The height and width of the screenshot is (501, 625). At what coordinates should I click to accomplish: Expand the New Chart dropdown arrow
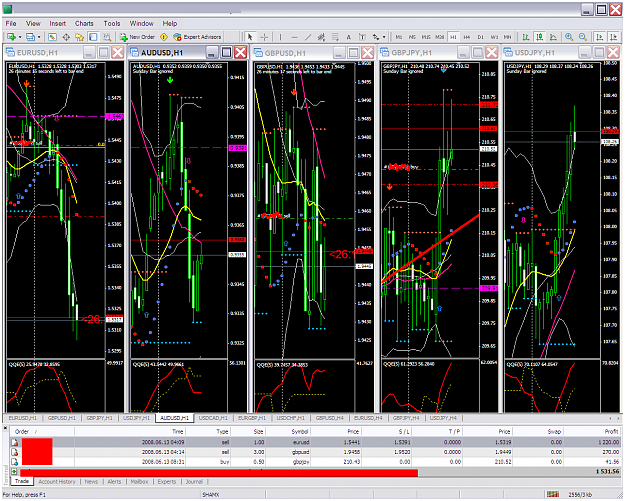tap(20, 37)
